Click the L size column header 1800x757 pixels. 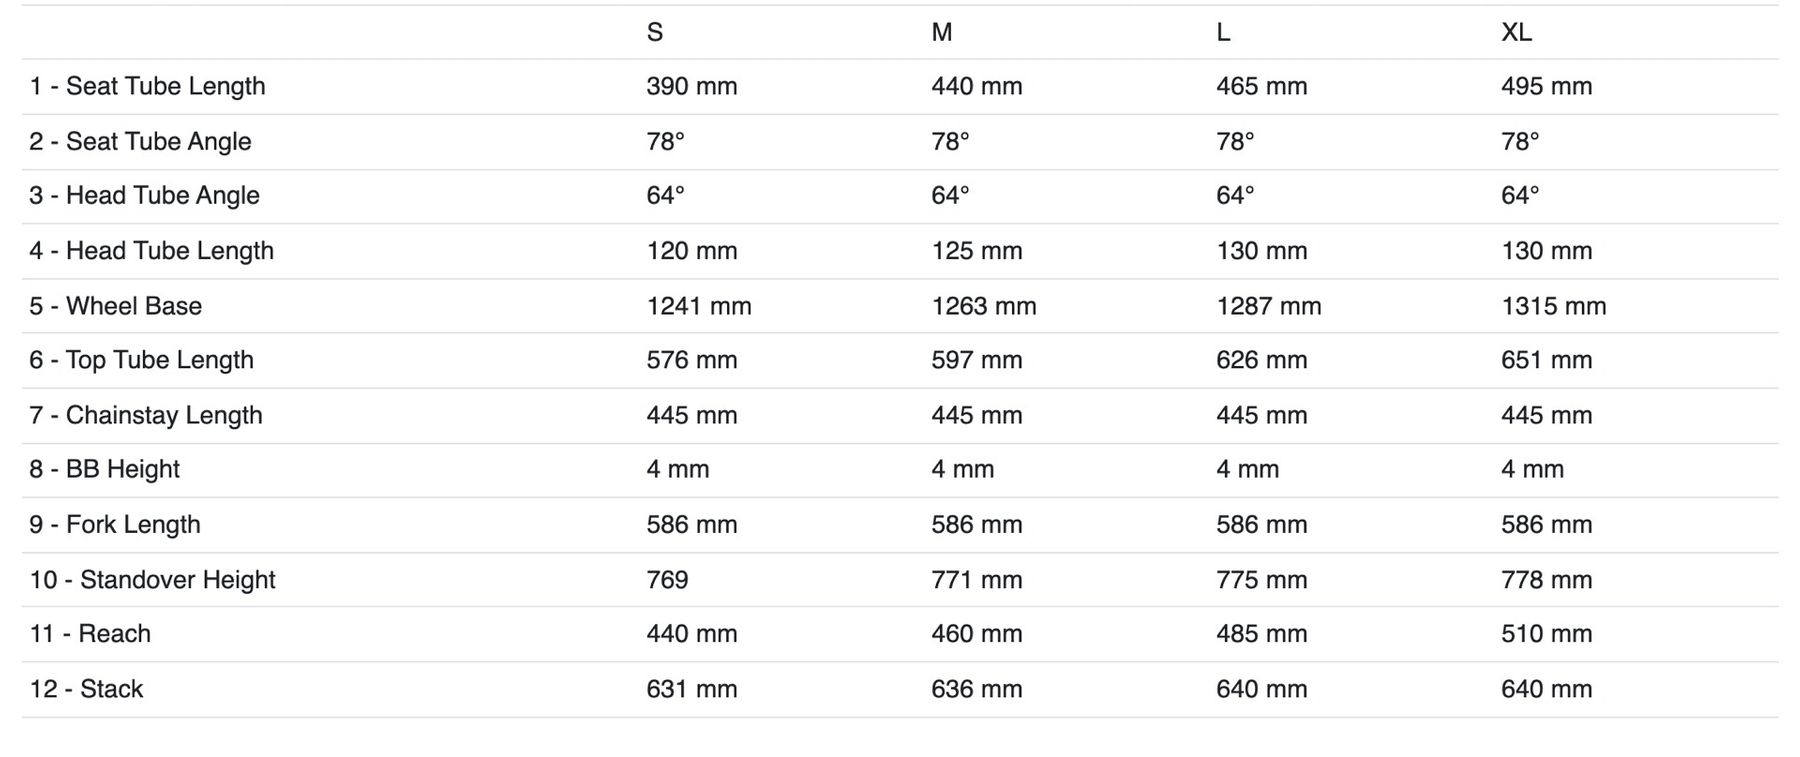(1223, 33)
